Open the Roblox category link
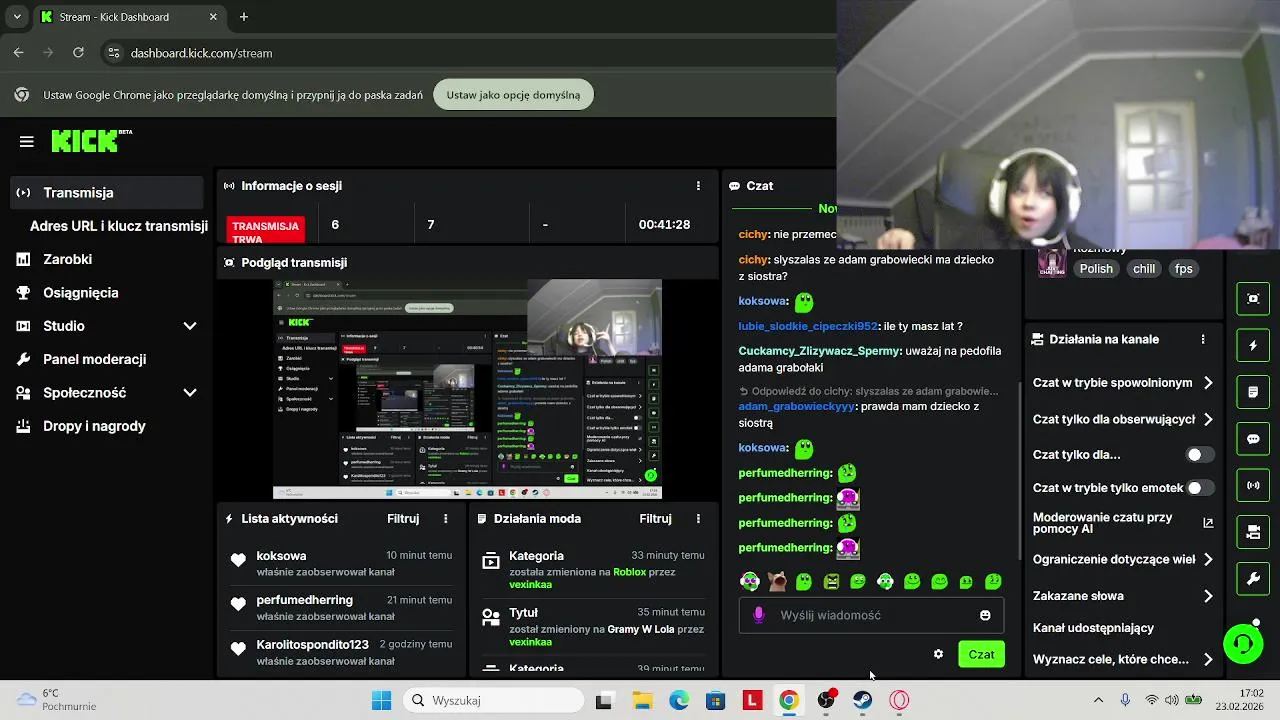The height and width of the screenshot is (720, 1280). coord(630,572)
